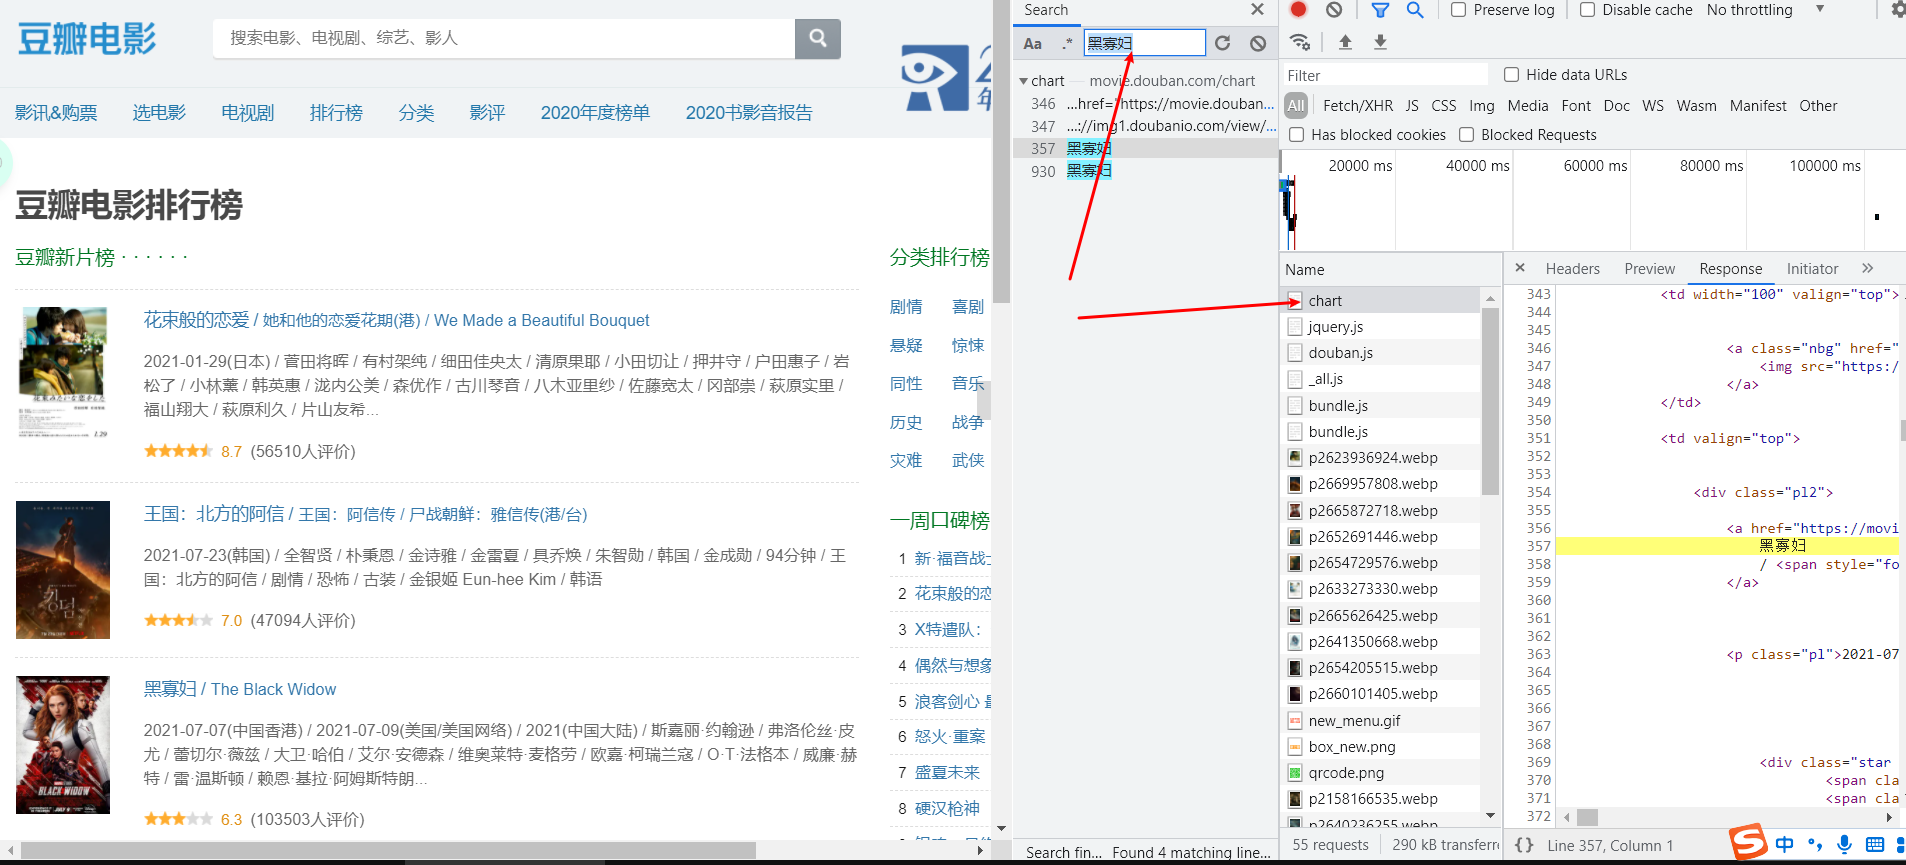Image resolution: width=1906 pixels, height=865 pixels.
Task: Close the request details pane
Action: pyautogui.click(x=1520, y=268)
